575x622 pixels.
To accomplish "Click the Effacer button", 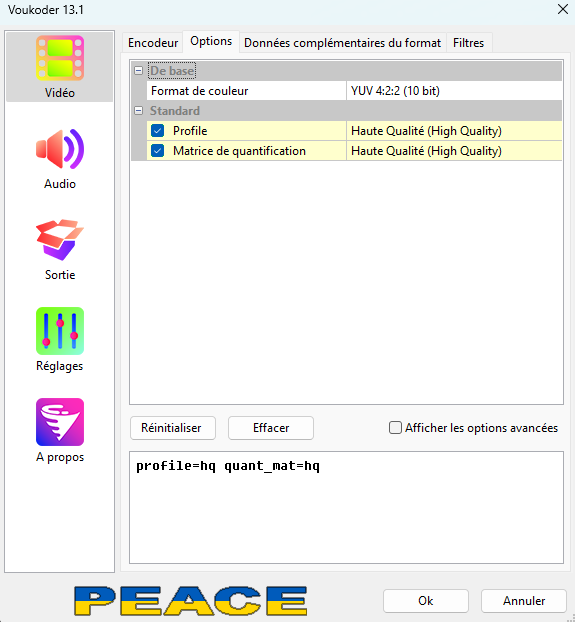I will [x=271, y=428].
